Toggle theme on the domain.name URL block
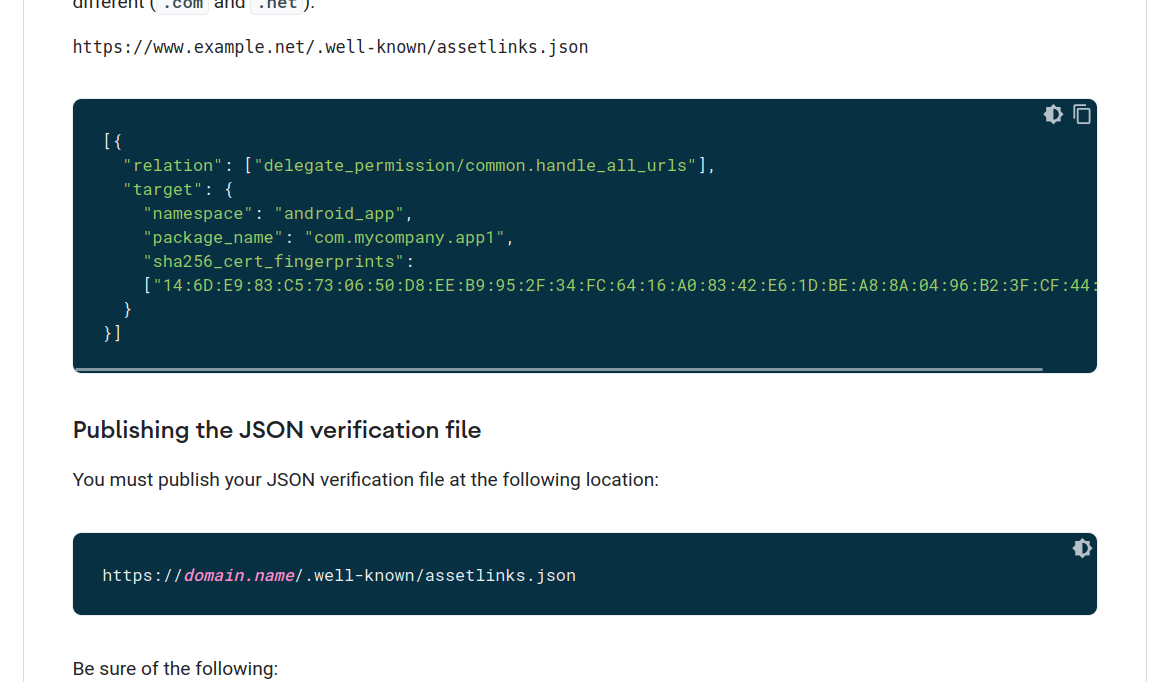Viewport: 1159px width, 682px height. [x=1081, y=548]
